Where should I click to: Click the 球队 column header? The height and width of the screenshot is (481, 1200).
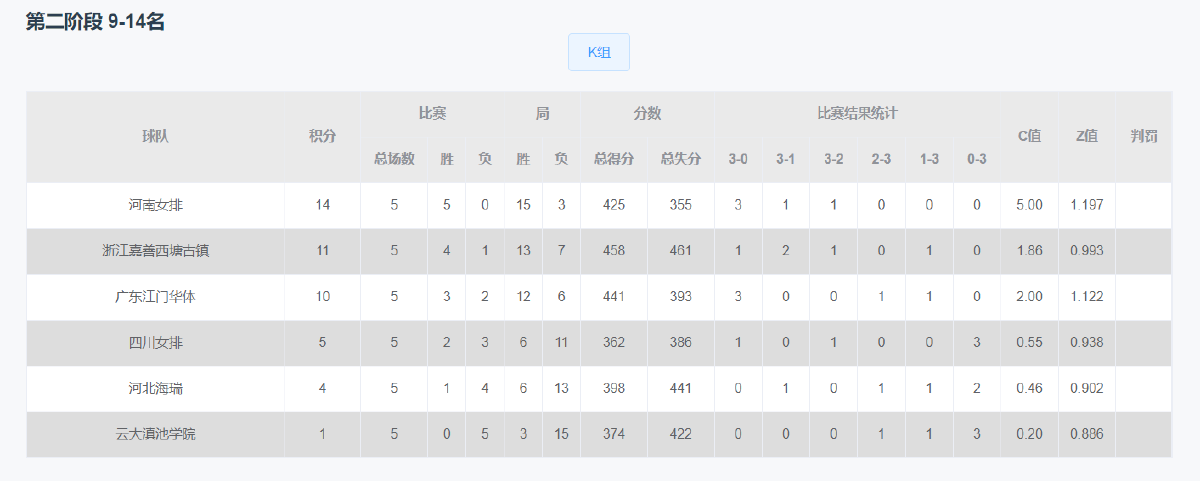coord(155,136)
